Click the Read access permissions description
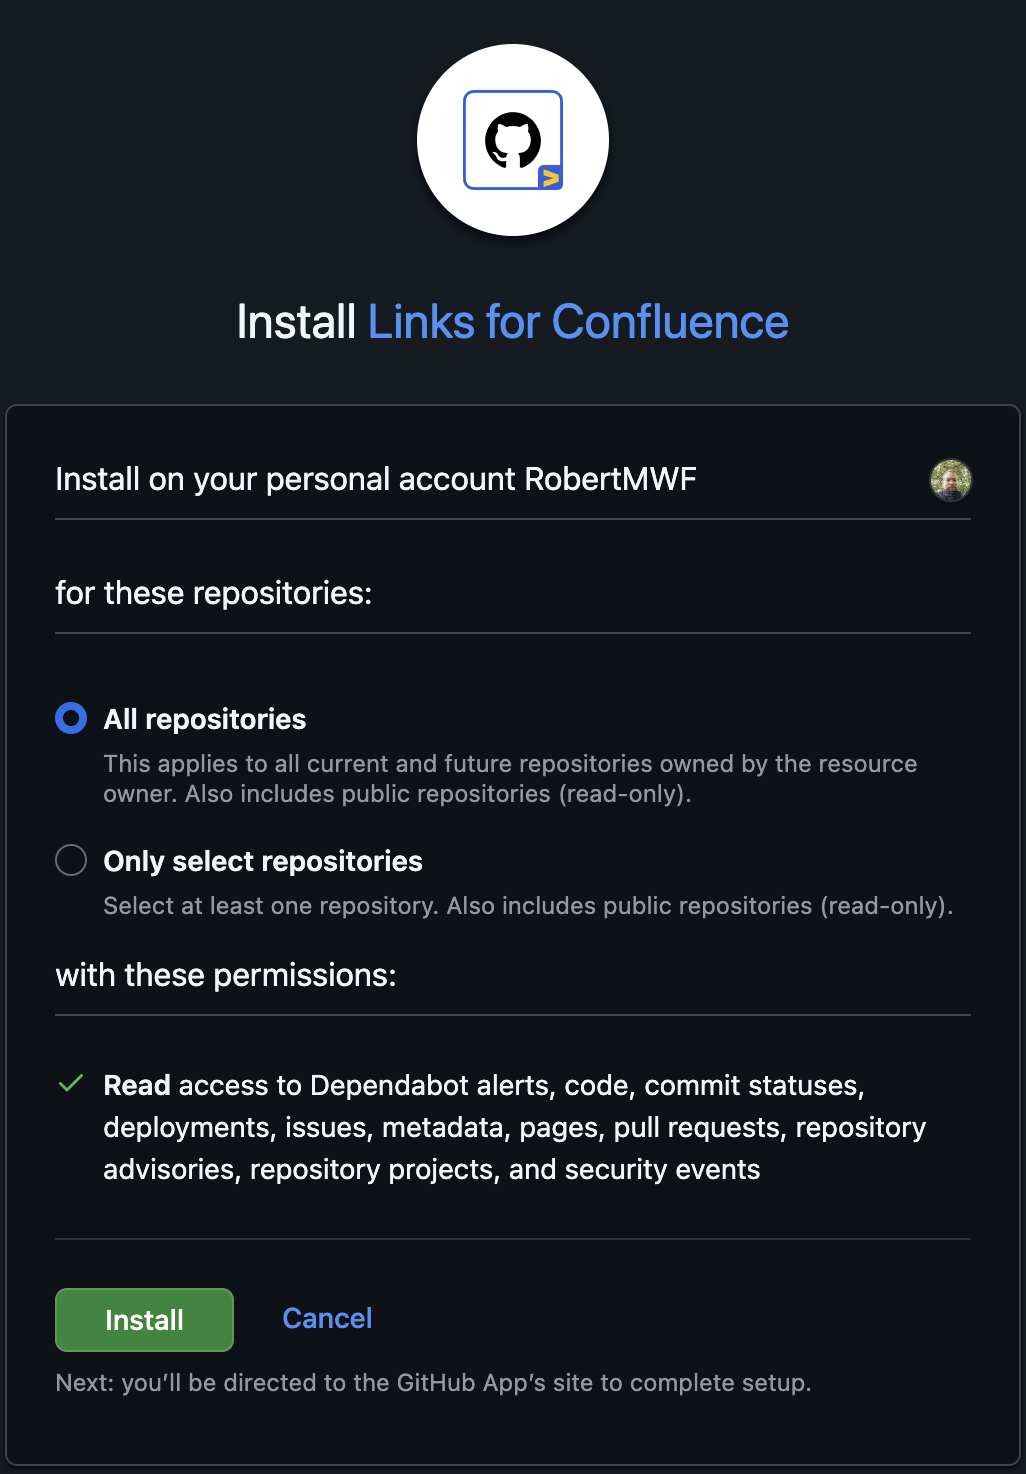This screenshot has height=1474, width=1026. coord(515,1127)
